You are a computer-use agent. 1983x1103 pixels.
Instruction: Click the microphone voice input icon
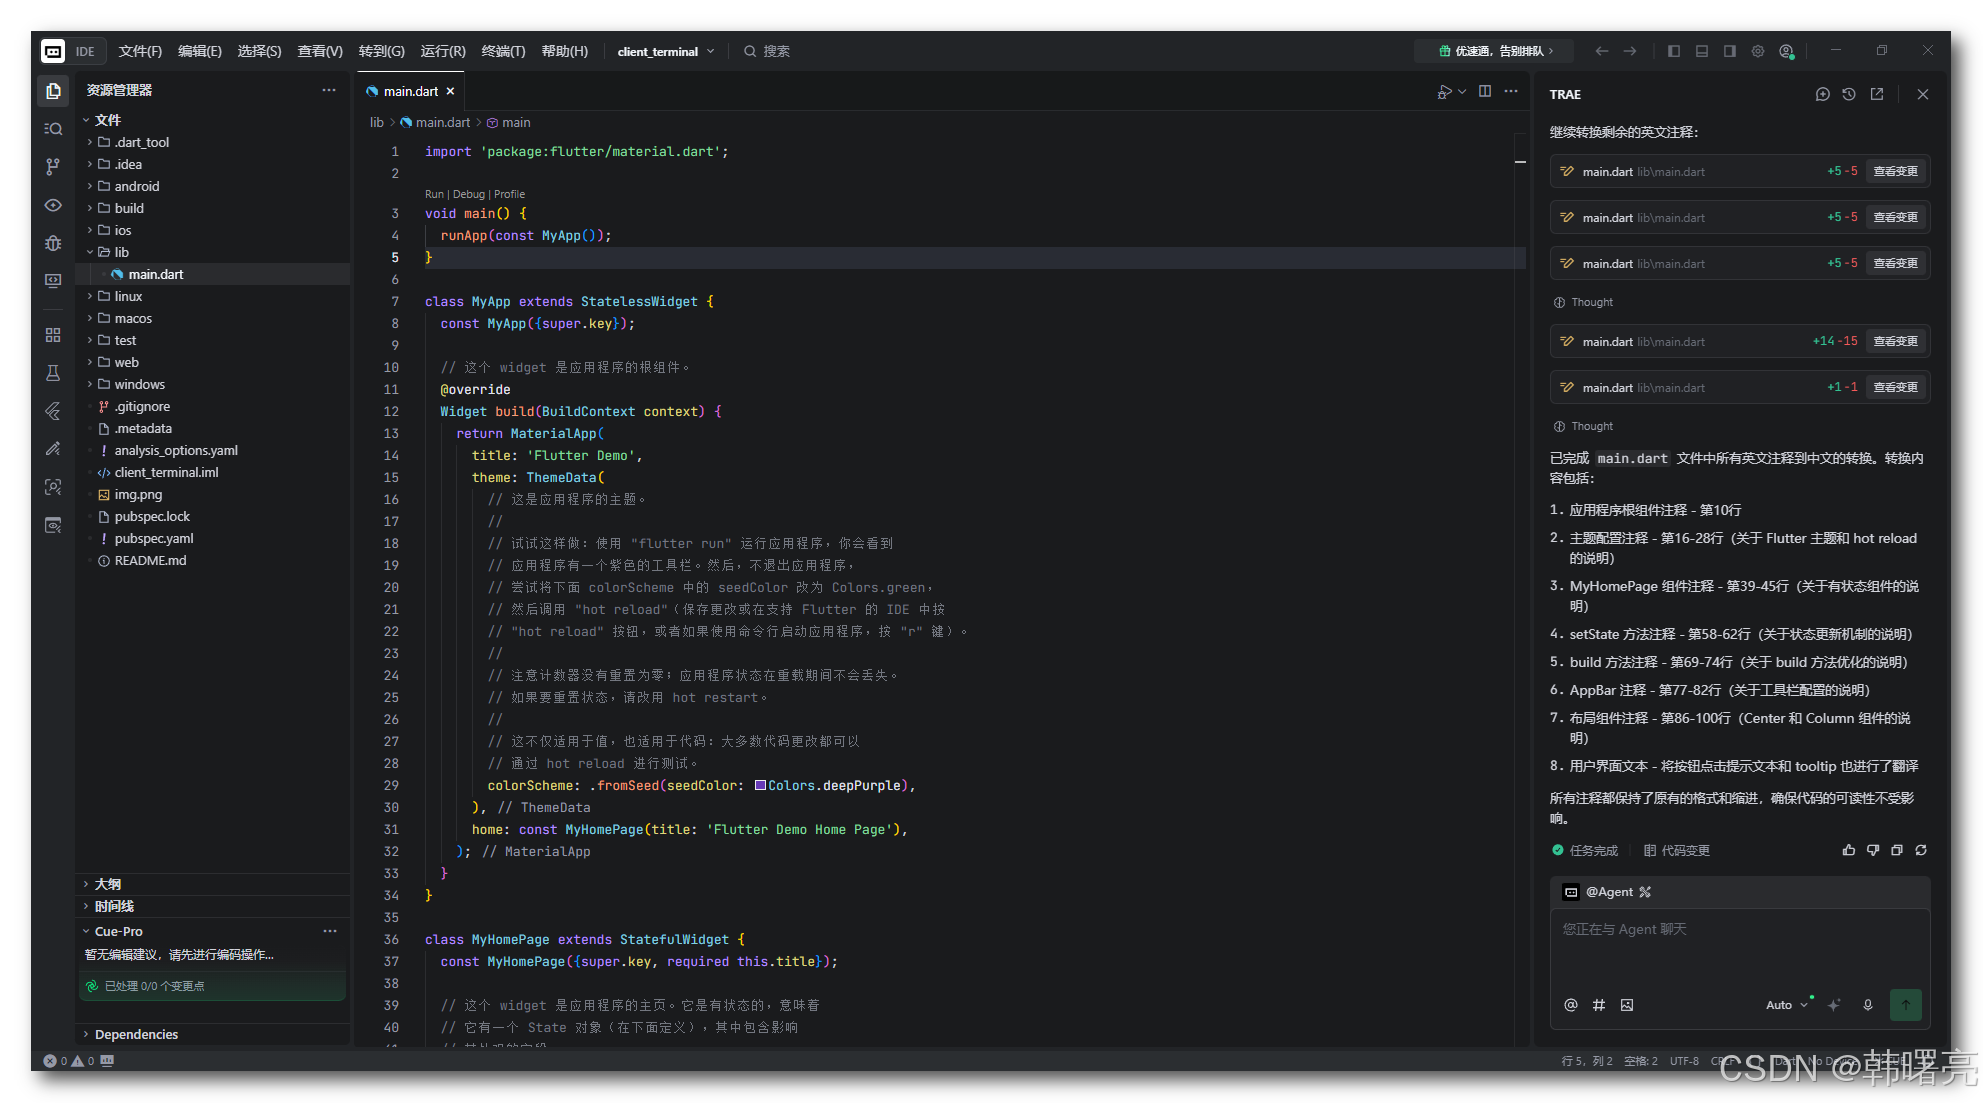(1868, 1005)
